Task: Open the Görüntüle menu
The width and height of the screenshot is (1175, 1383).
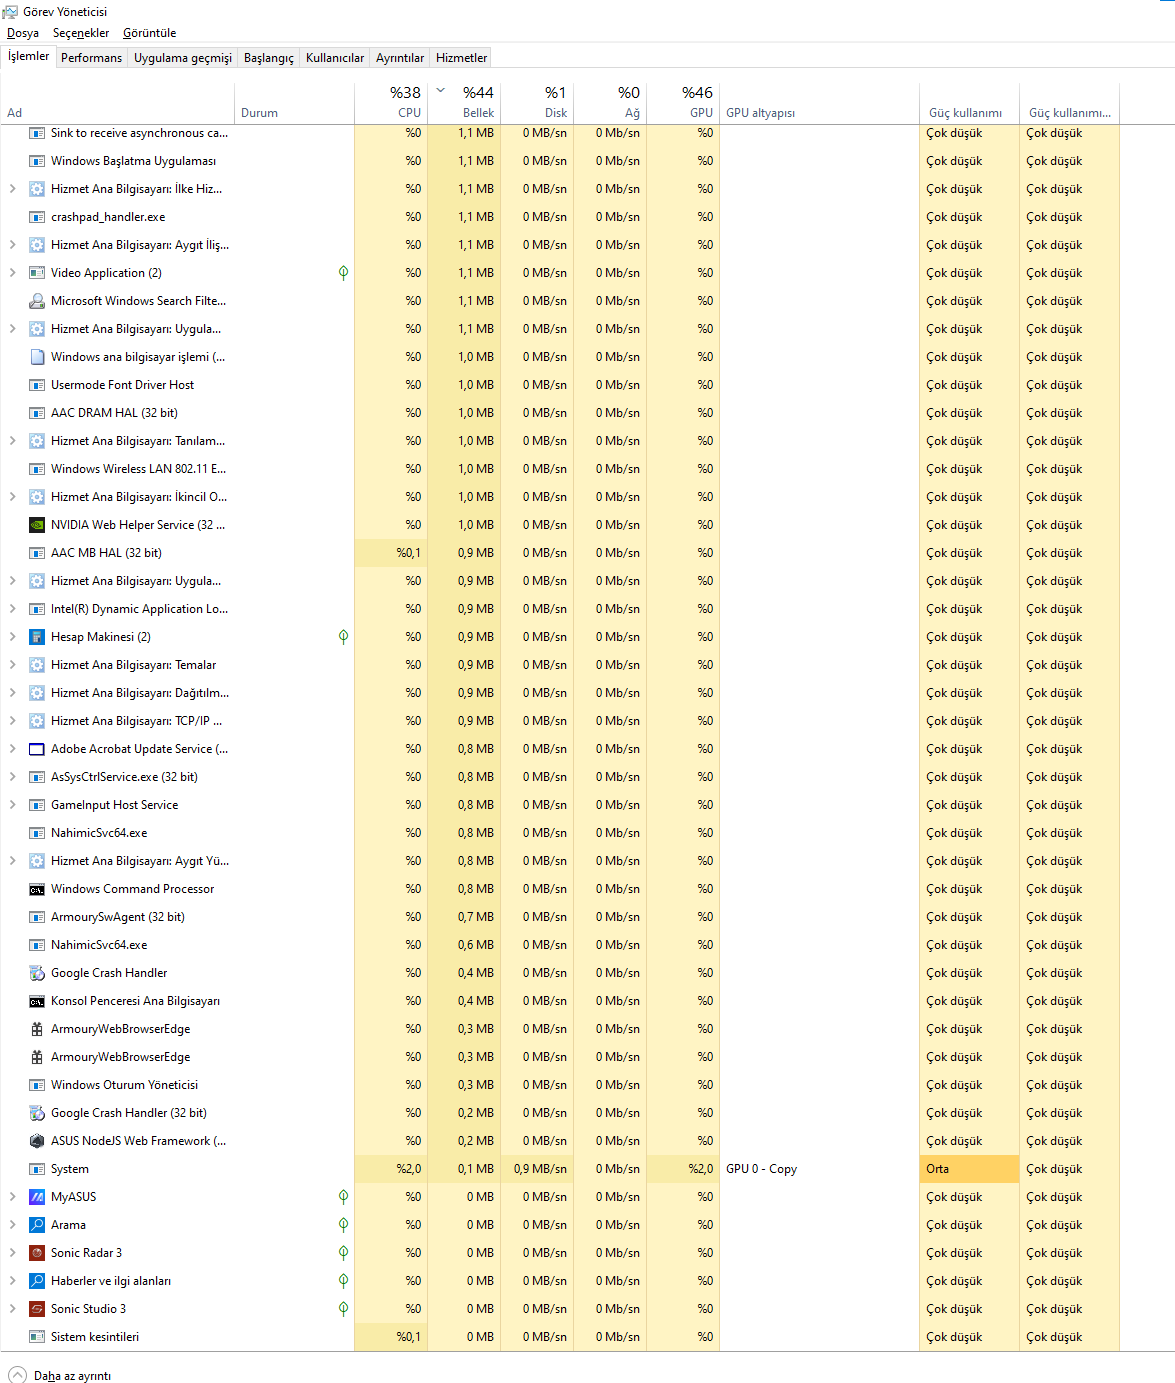Action: coord(149,33)
